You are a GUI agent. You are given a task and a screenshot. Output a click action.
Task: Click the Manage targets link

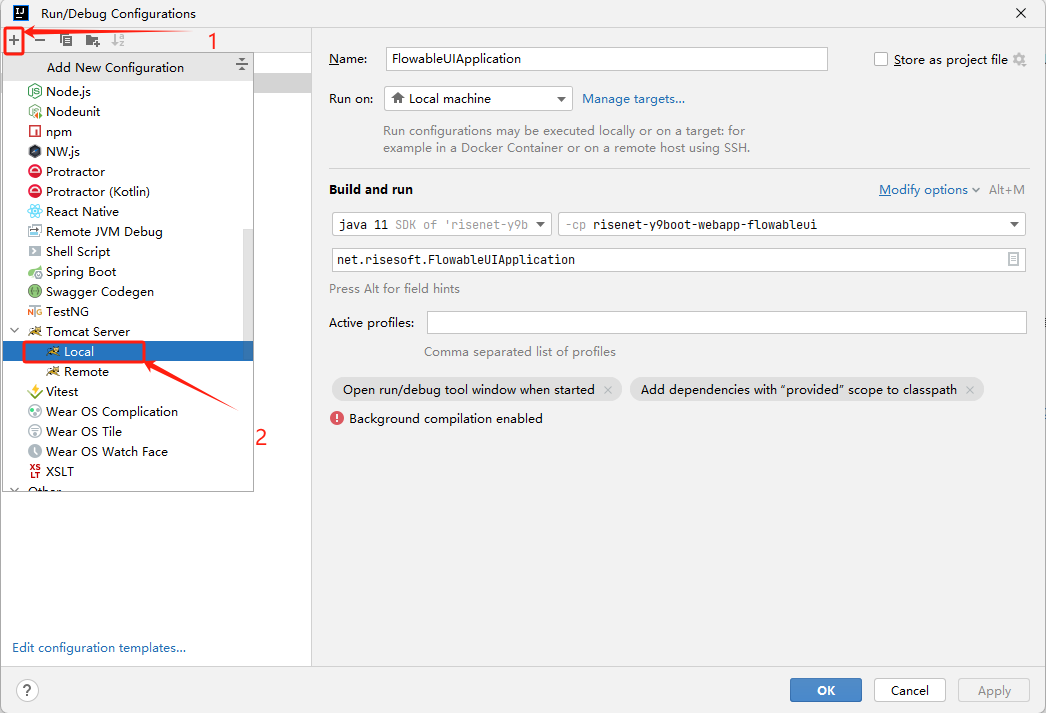point(633,99)
